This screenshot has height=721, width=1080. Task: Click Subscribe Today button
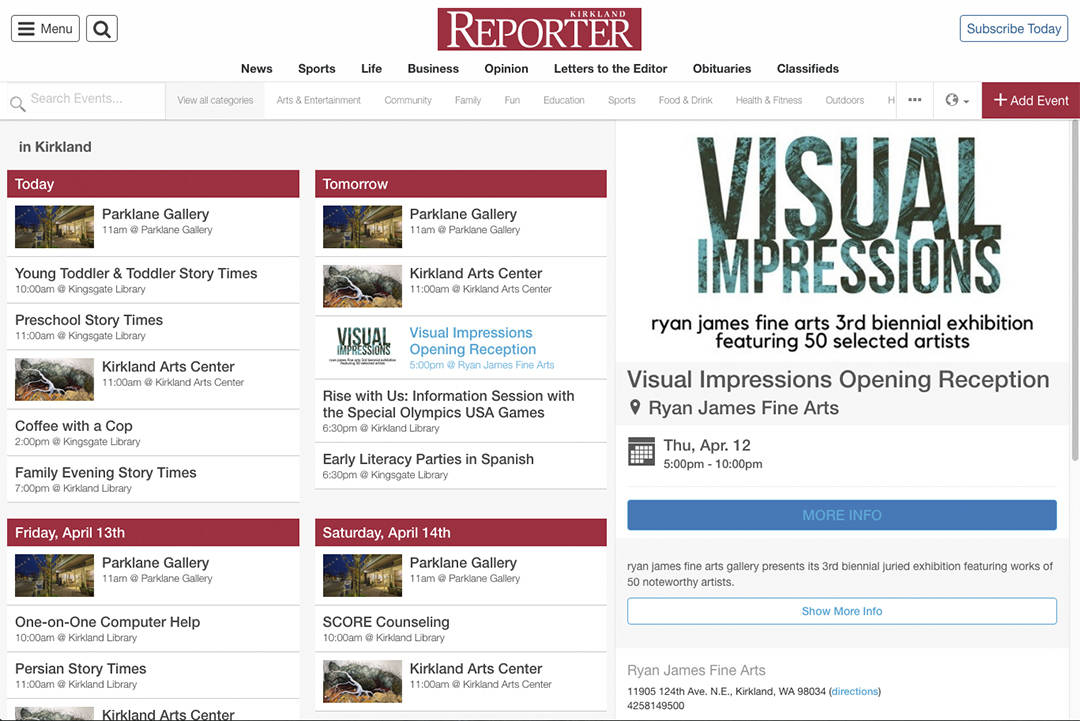click(x=1014, y=29)
